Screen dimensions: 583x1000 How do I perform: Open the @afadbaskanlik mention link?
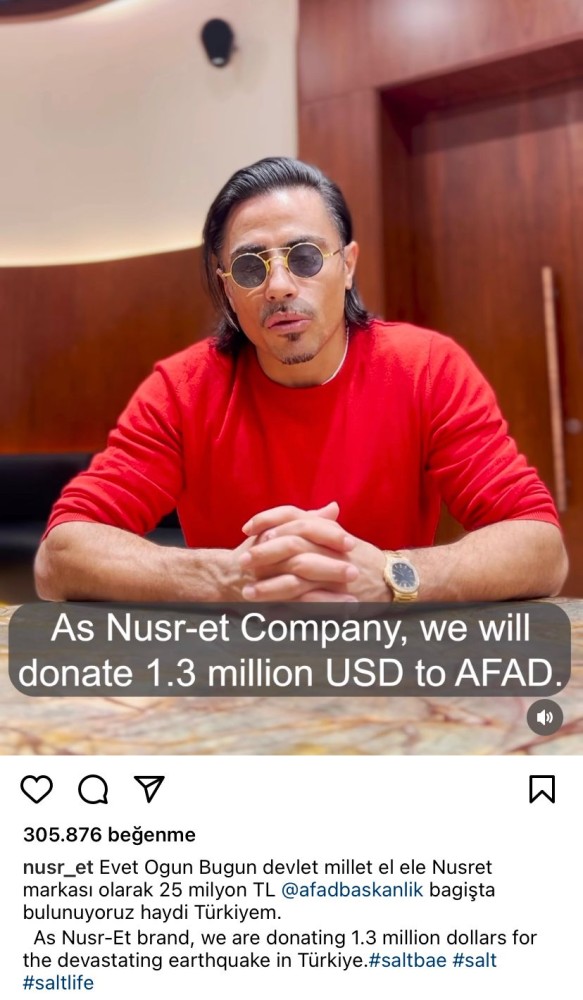pos(352,890)
